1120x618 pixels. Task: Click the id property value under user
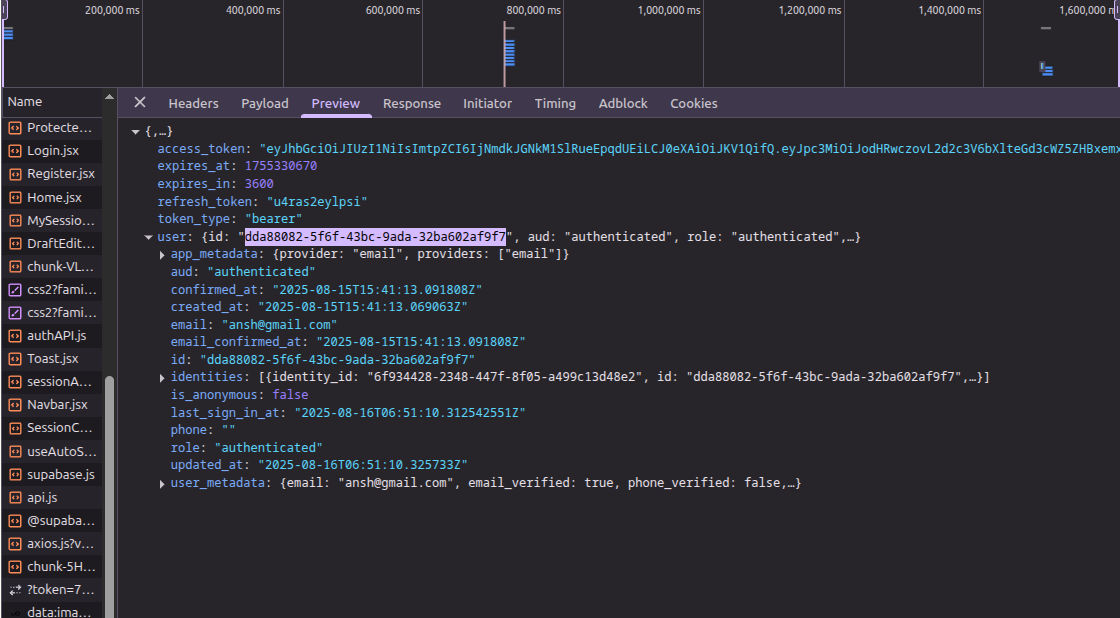tap(337, 359)
